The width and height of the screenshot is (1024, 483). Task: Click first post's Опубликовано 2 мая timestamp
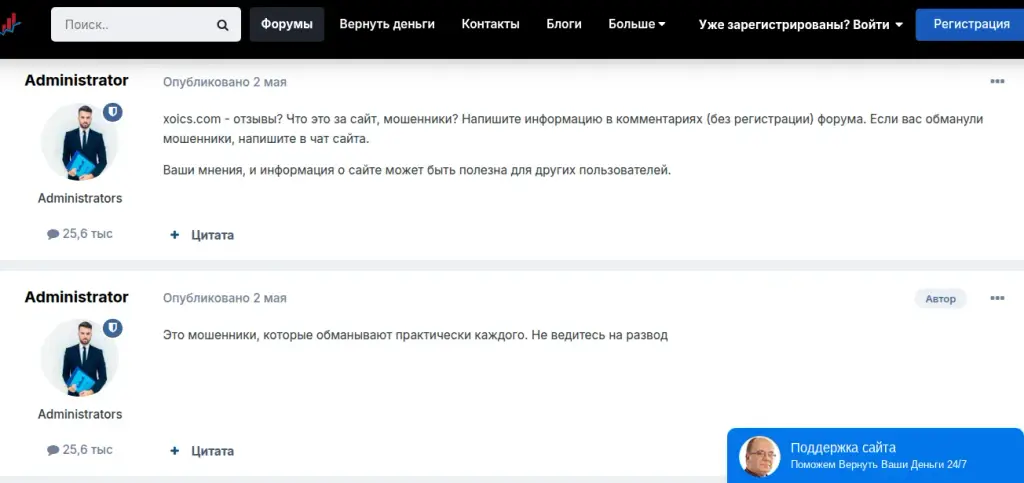point(225,82)
